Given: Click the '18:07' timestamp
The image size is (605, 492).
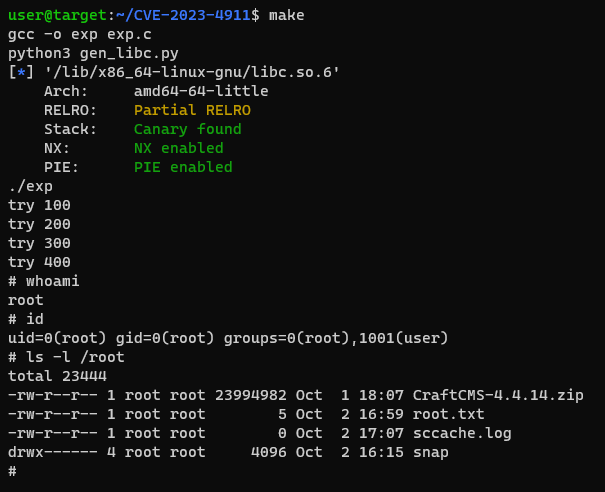Looking at the screenshot, I should click(381, 395).
